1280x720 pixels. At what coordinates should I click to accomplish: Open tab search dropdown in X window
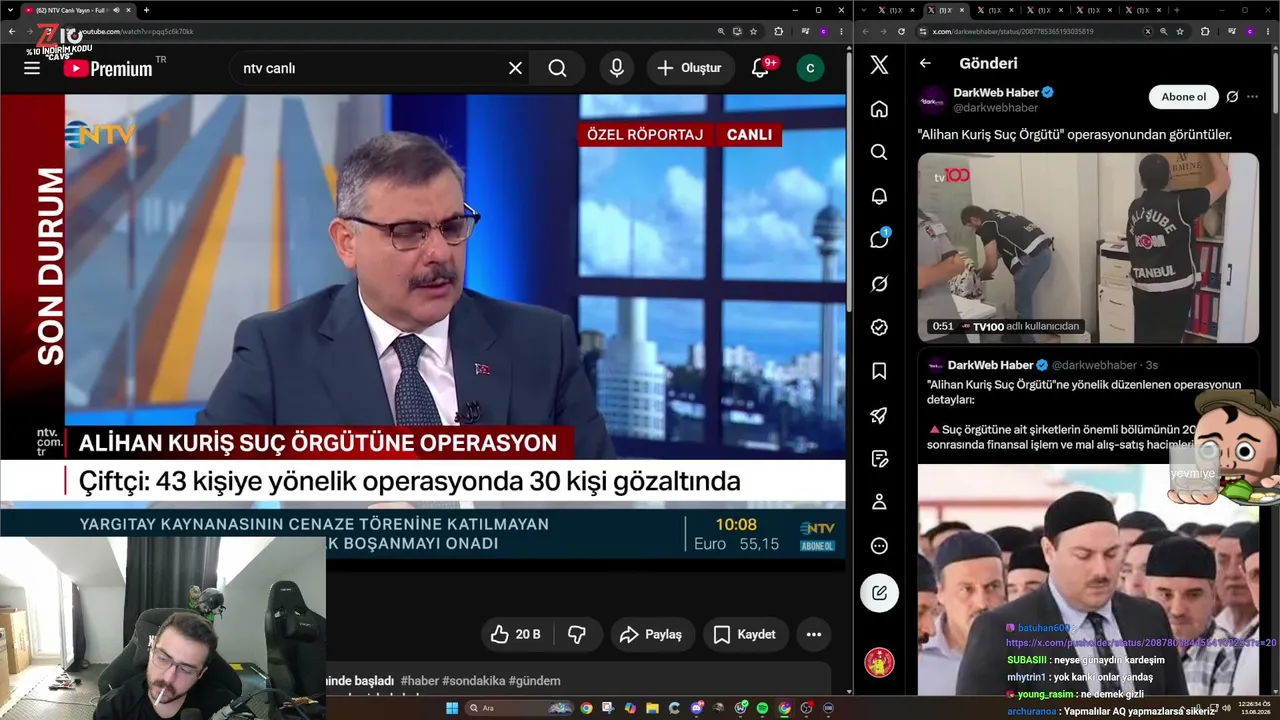[864, 10]
